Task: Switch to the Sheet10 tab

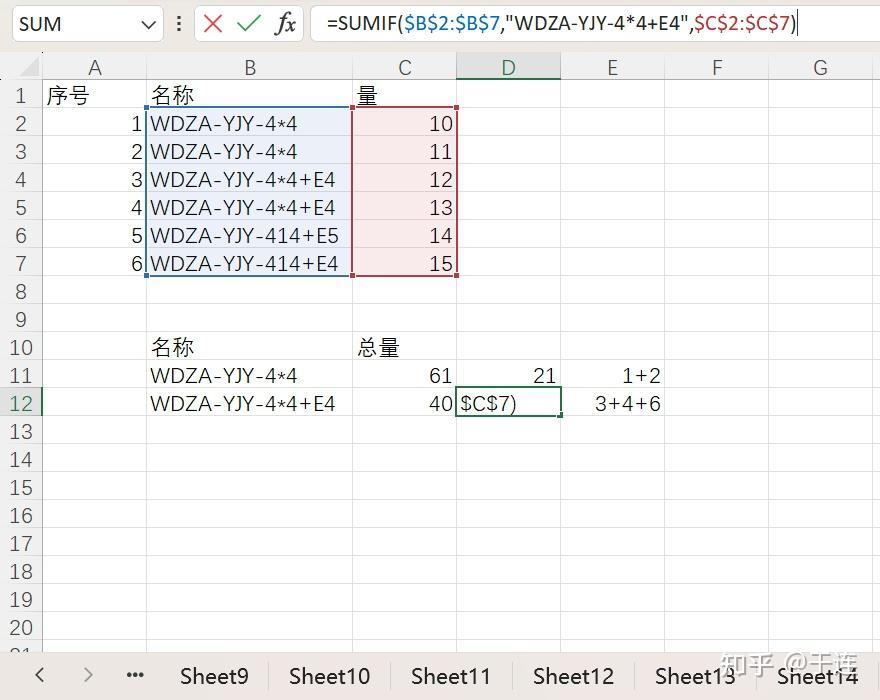Action: coord(329,676)
